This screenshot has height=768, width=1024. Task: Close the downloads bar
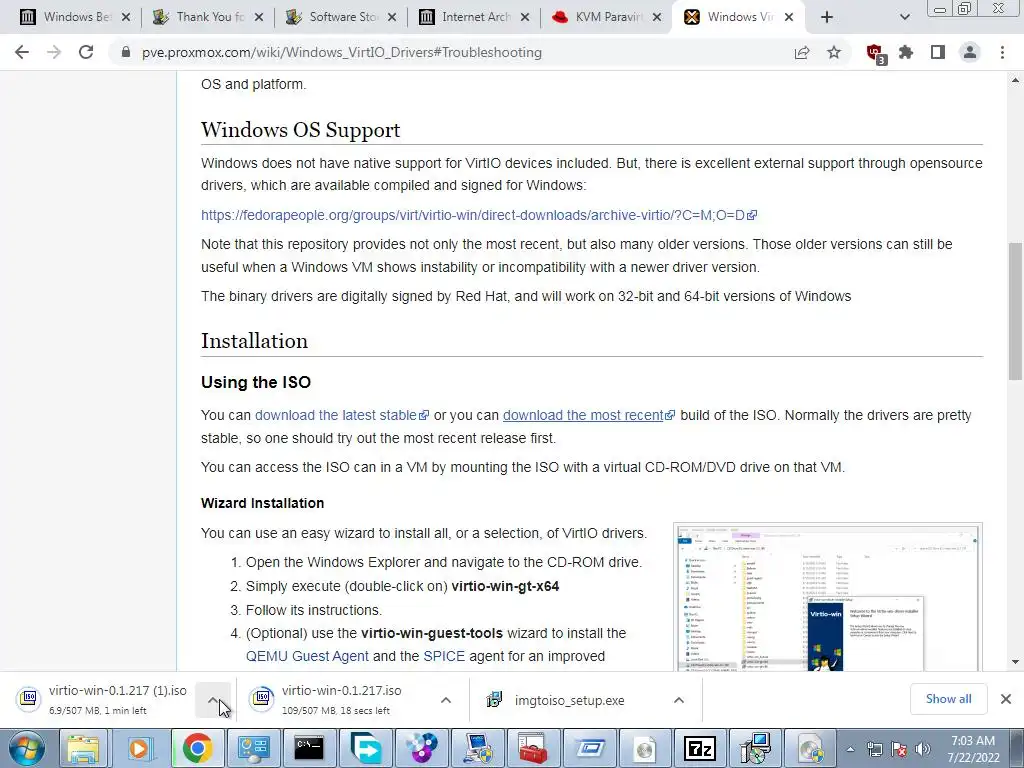(1006, 699)
